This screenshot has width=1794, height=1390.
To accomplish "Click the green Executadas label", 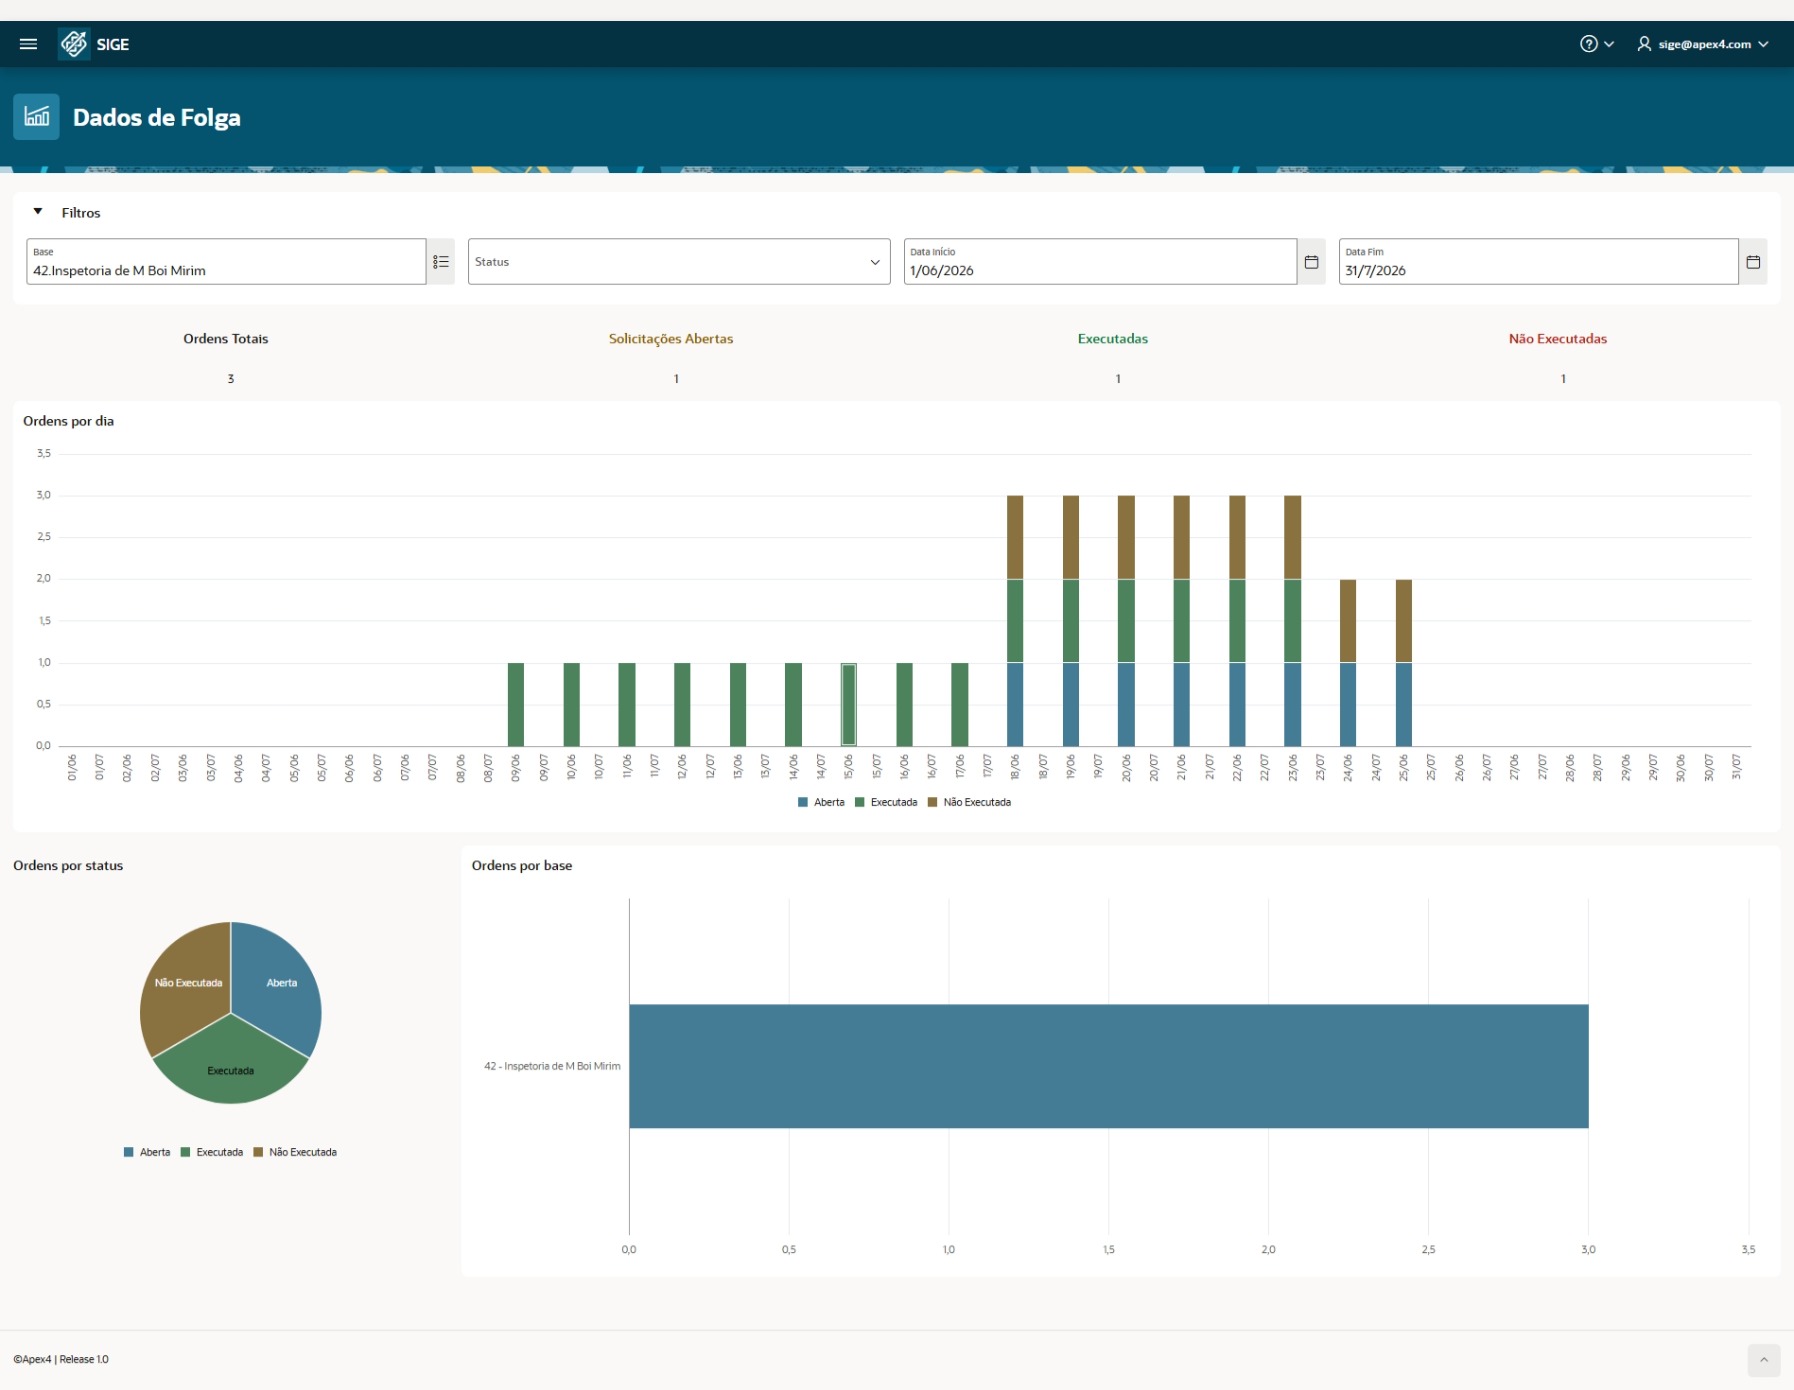I will pyautogui.click(x=1113, y=339).
